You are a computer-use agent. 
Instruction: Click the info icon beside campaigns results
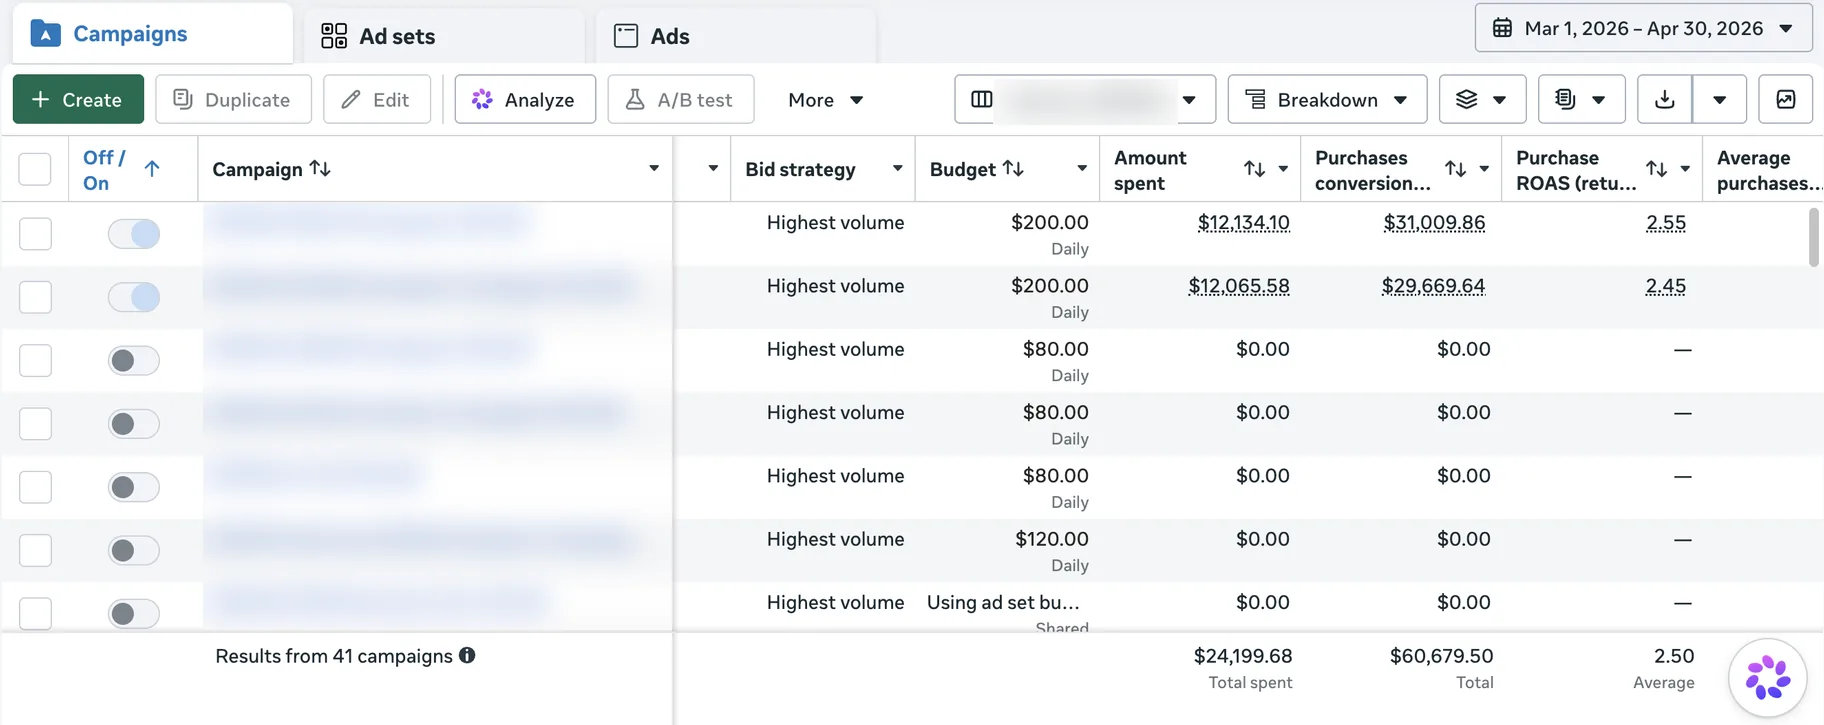click(467, 655)
